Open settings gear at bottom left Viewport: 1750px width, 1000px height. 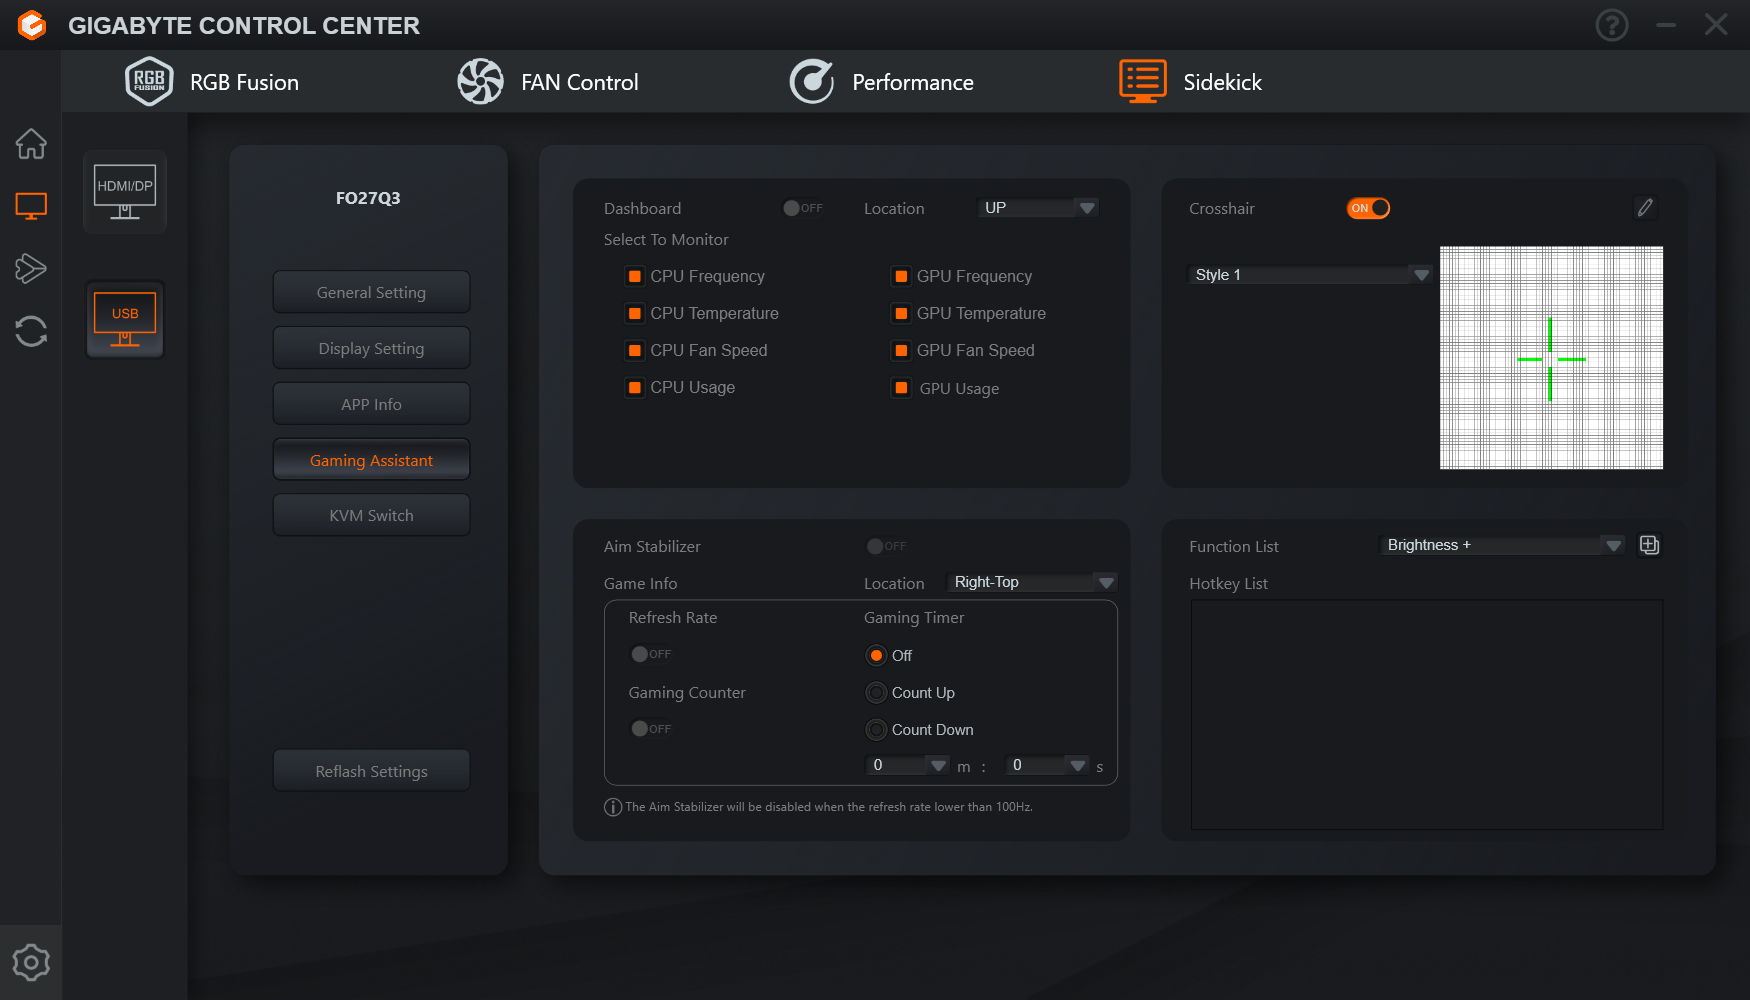point(31,962)
